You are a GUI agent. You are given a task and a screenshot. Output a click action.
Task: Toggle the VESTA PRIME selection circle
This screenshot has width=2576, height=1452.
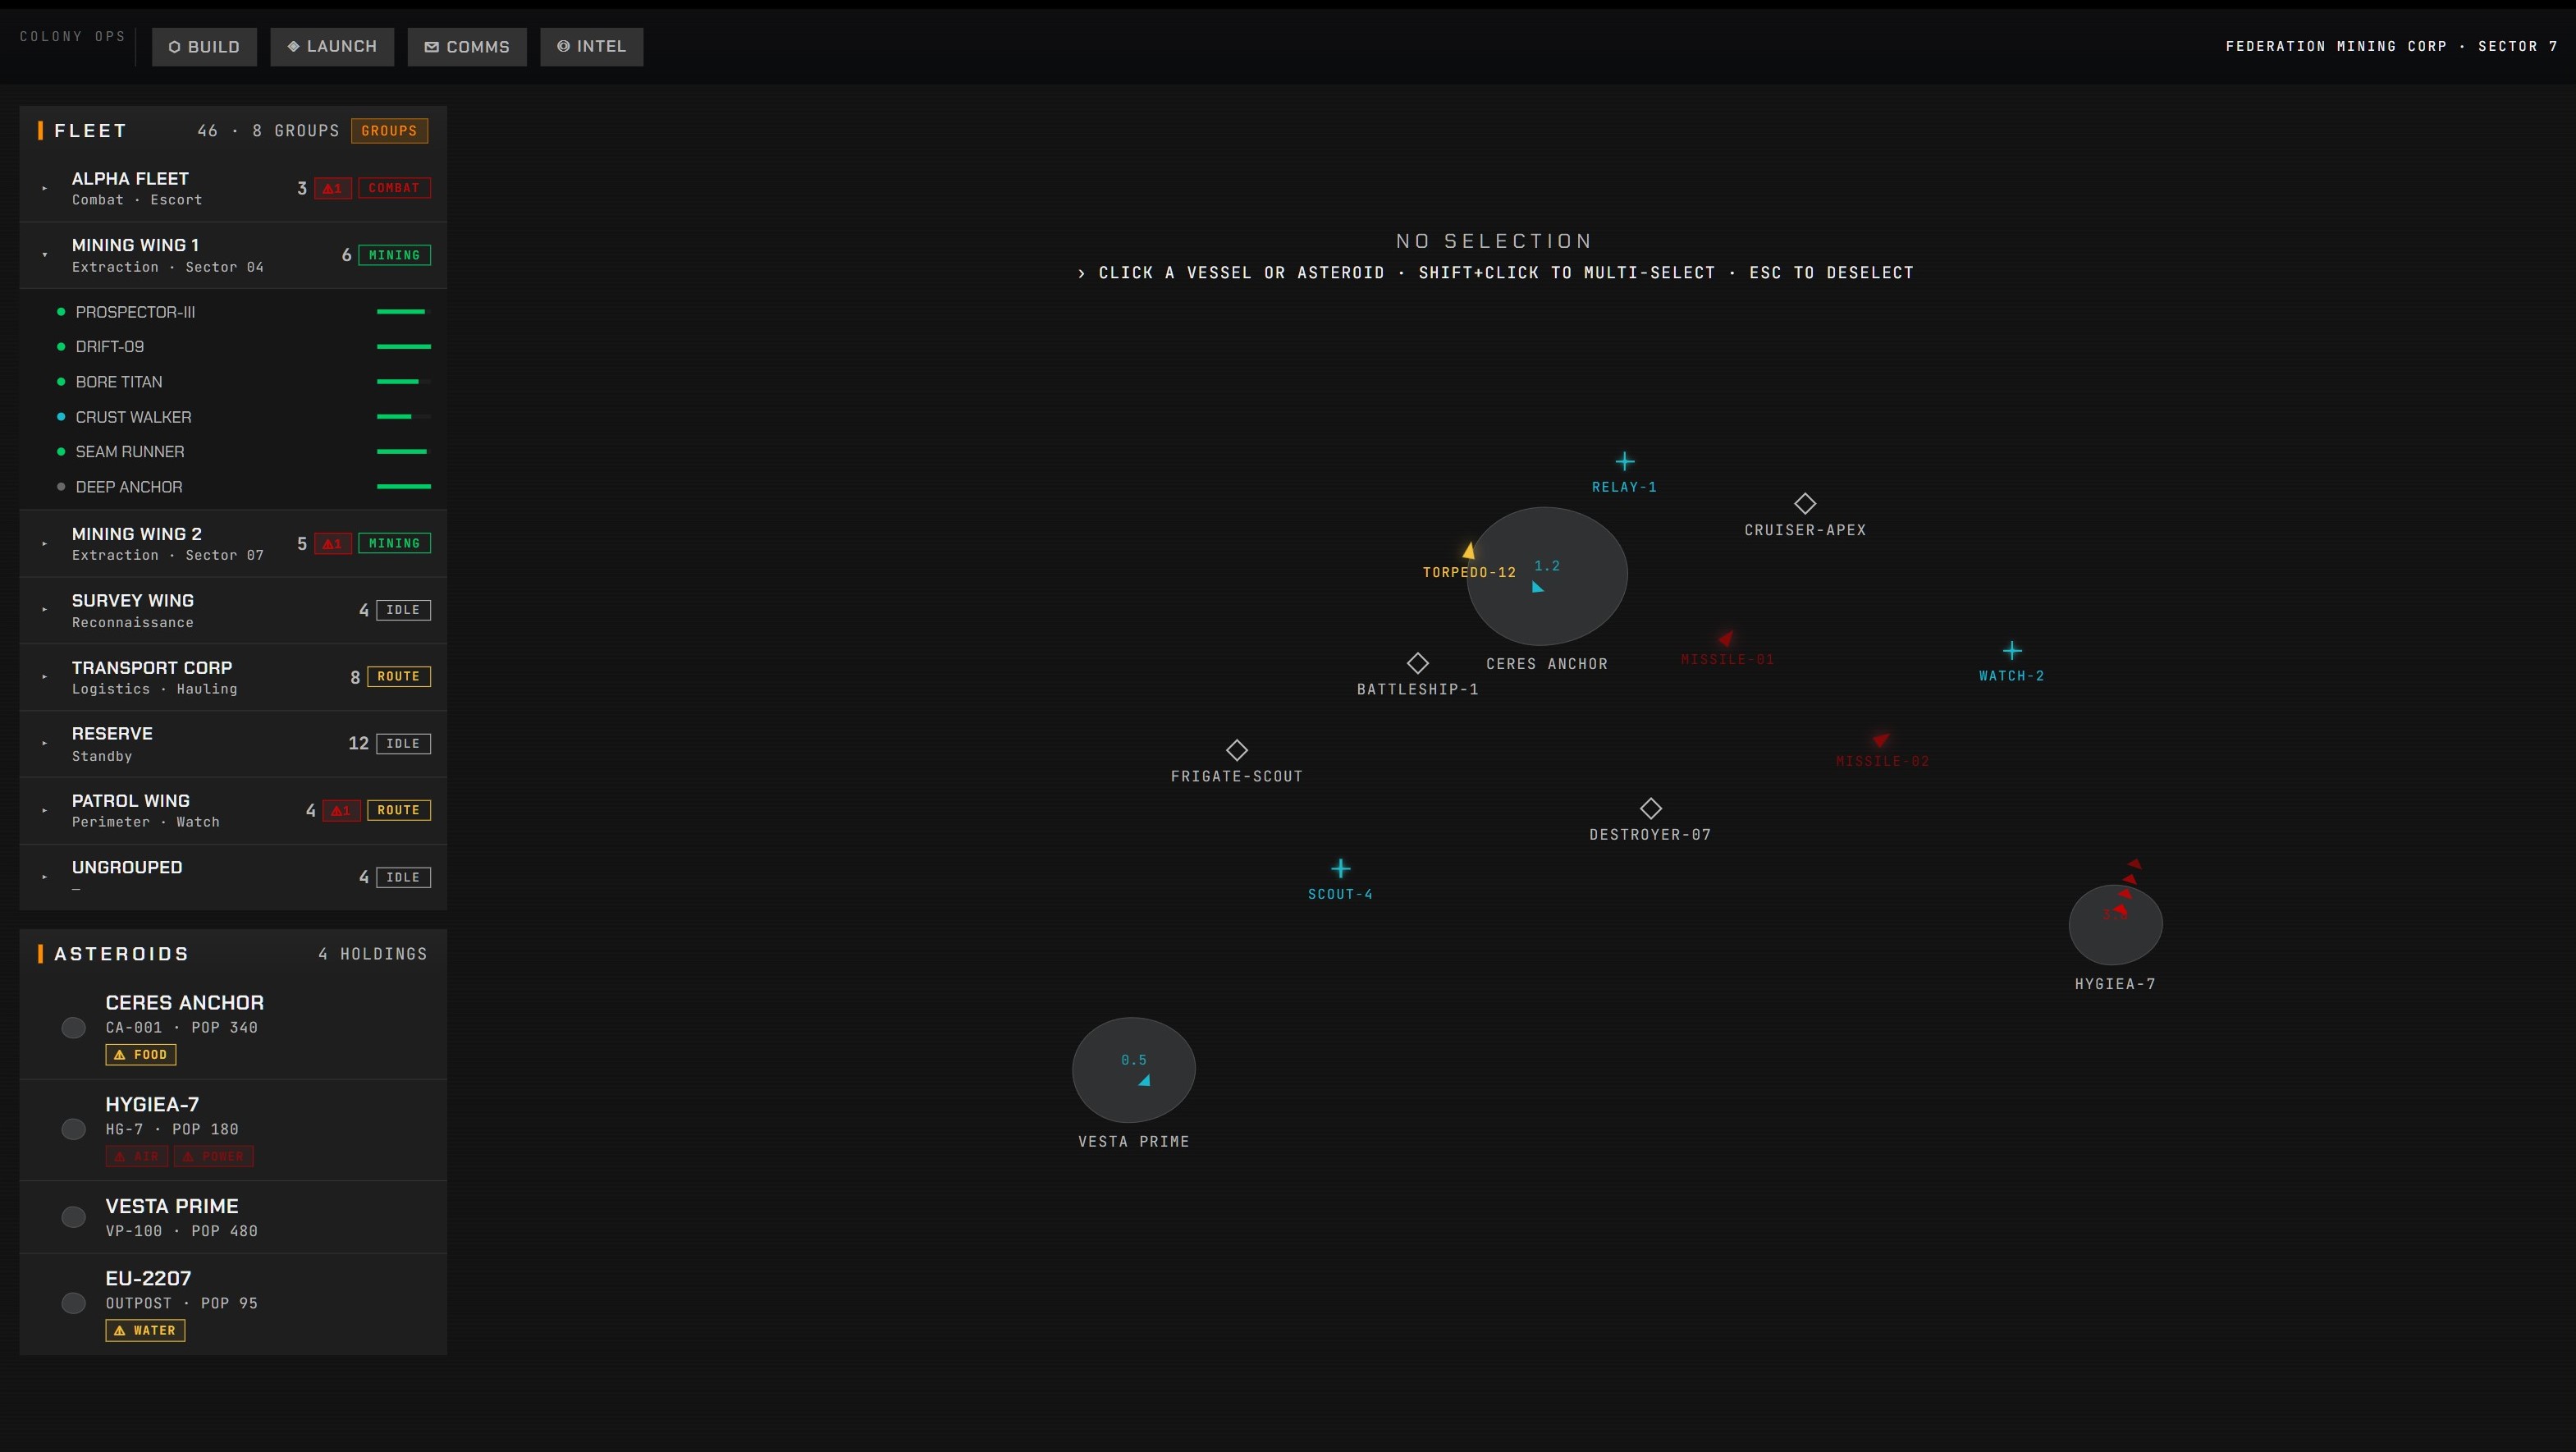click(73, 1217)
